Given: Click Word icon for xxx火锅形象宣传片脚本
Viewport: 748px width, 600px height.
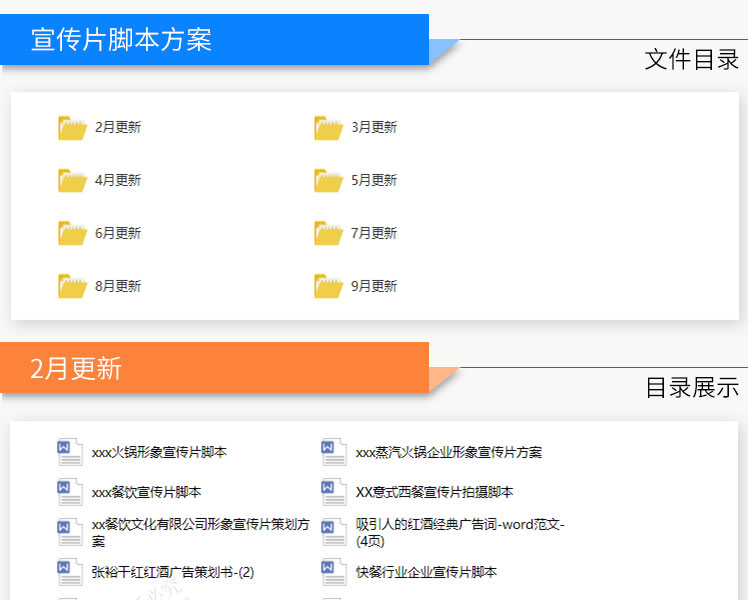Looking at the screenshot, I should [x=70, y=452].
